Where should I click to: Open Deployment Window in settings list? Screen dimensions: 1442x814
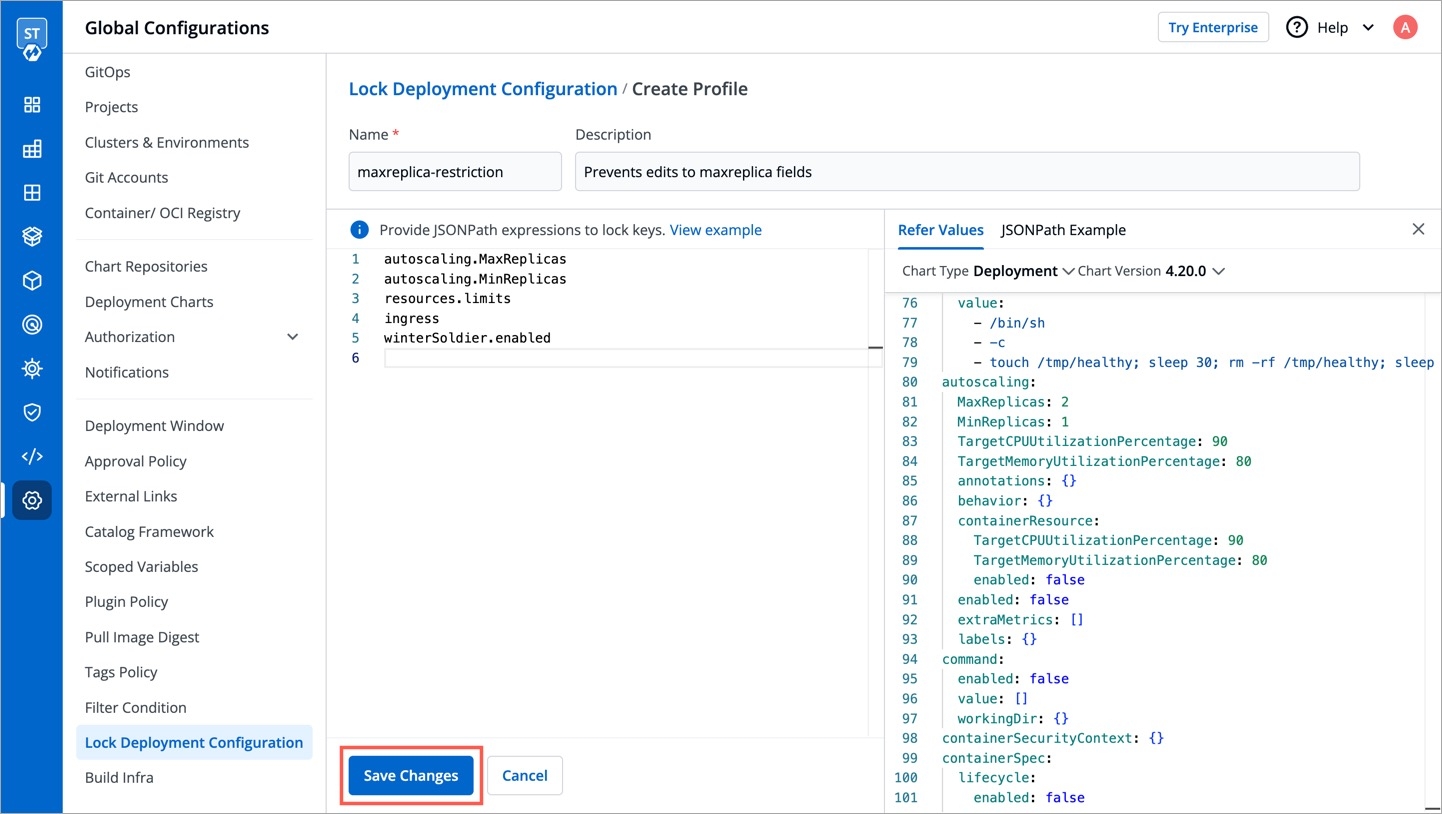click(x=154, y=426)
